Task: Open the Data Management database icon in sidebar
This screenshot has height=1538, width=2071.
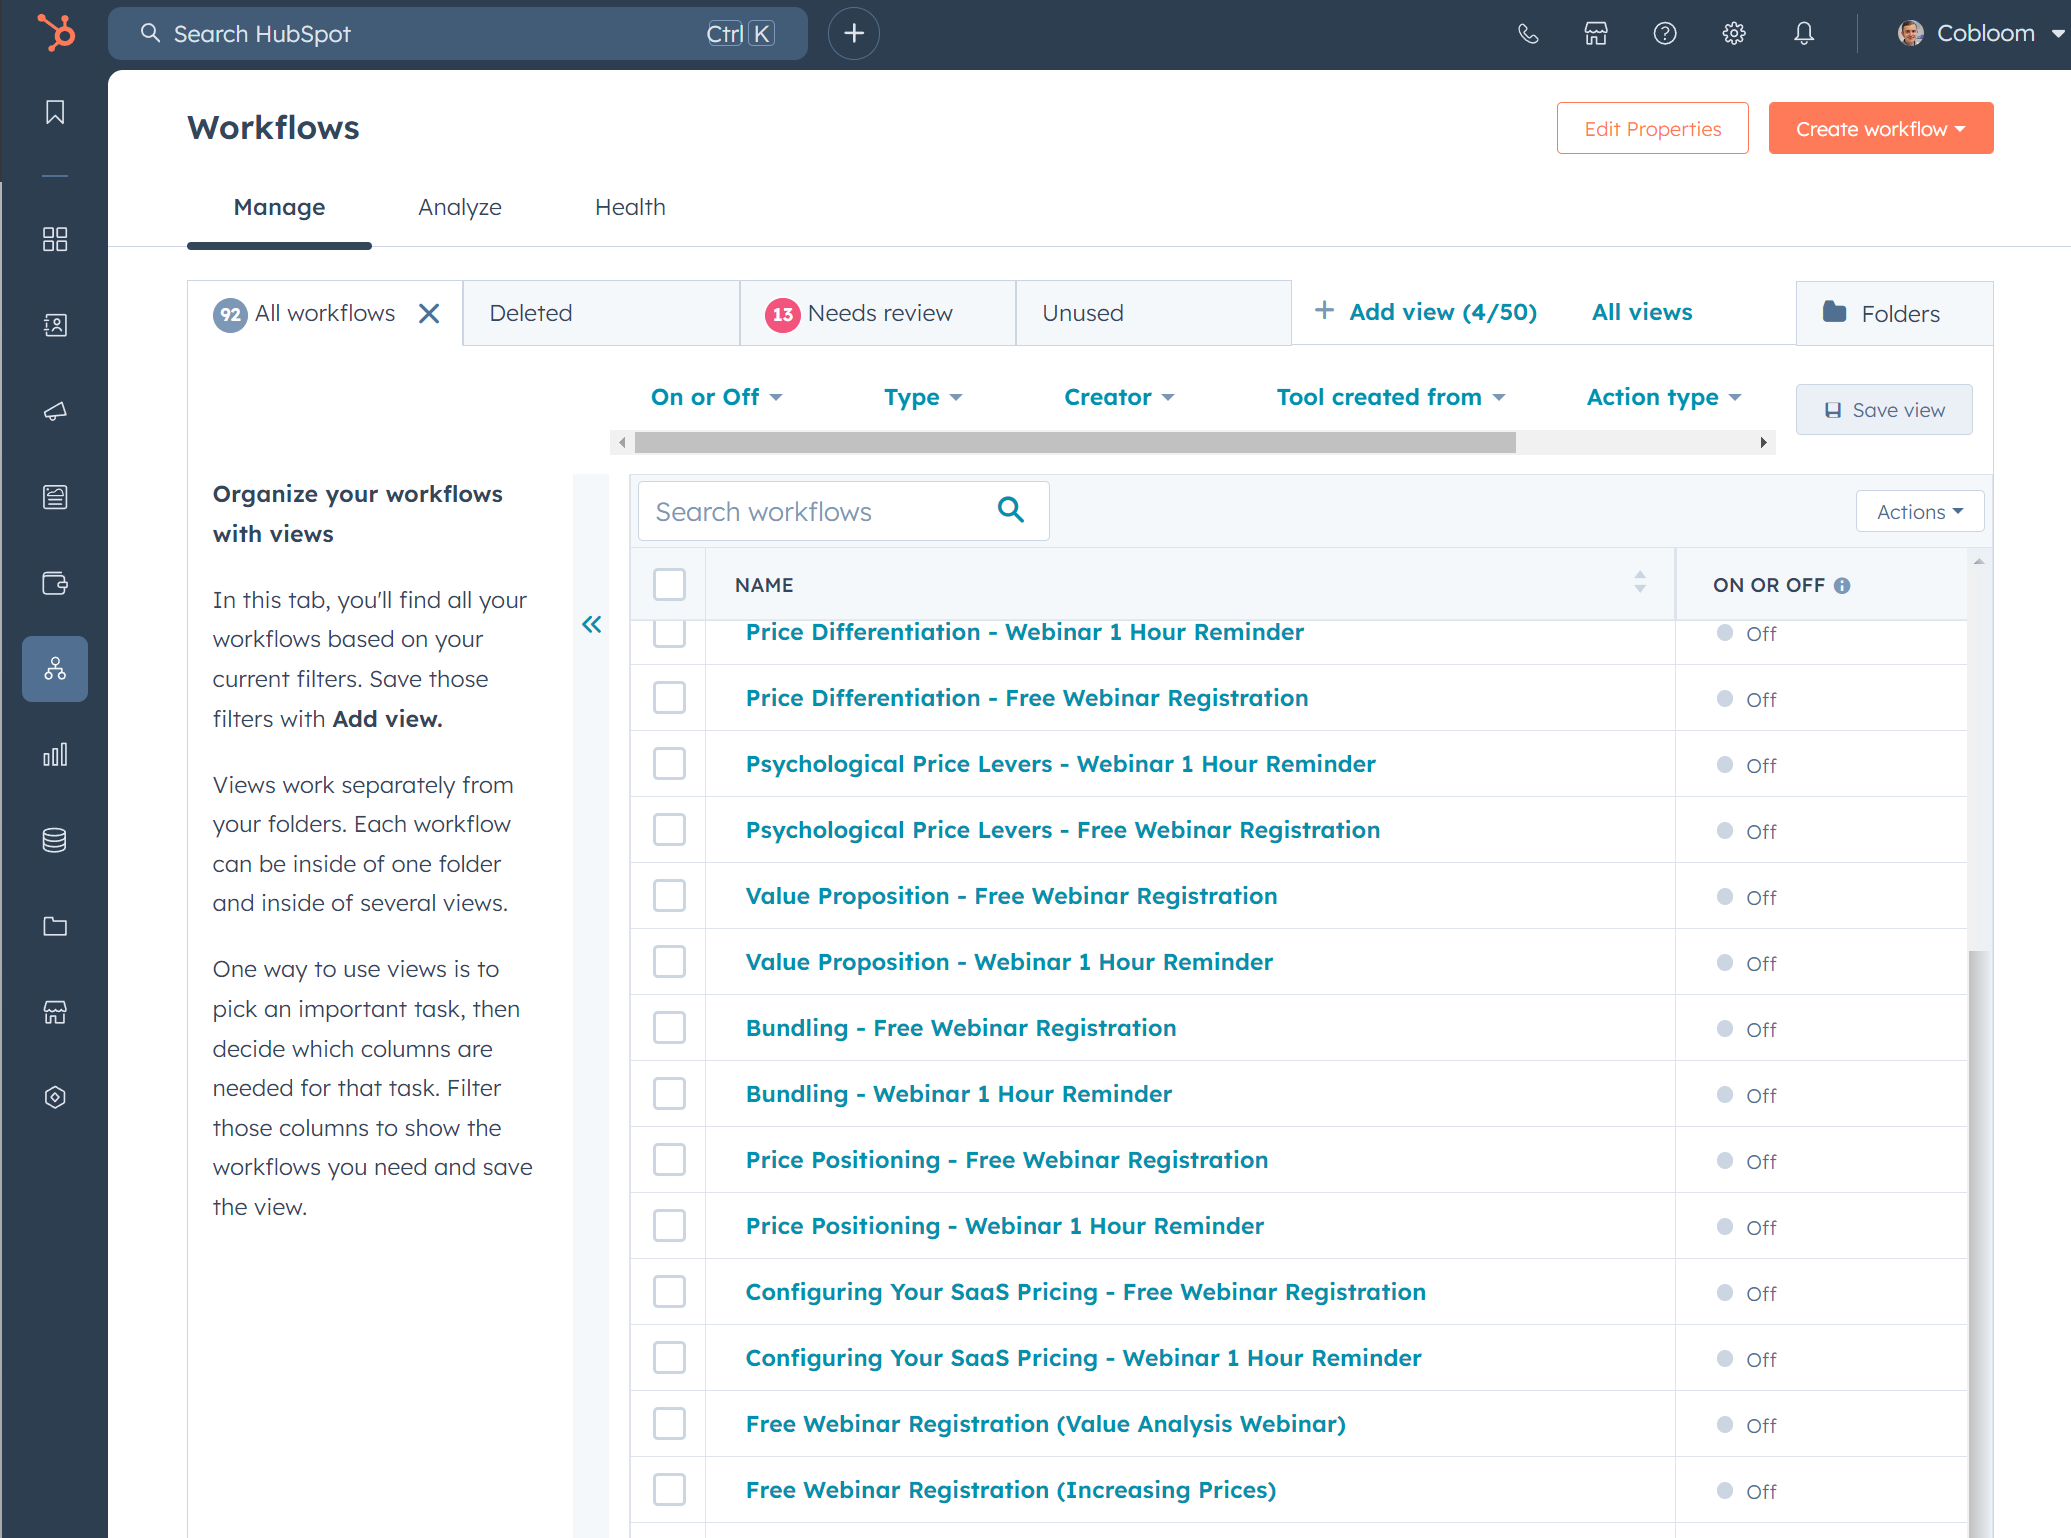Action: tap(55, 840)
